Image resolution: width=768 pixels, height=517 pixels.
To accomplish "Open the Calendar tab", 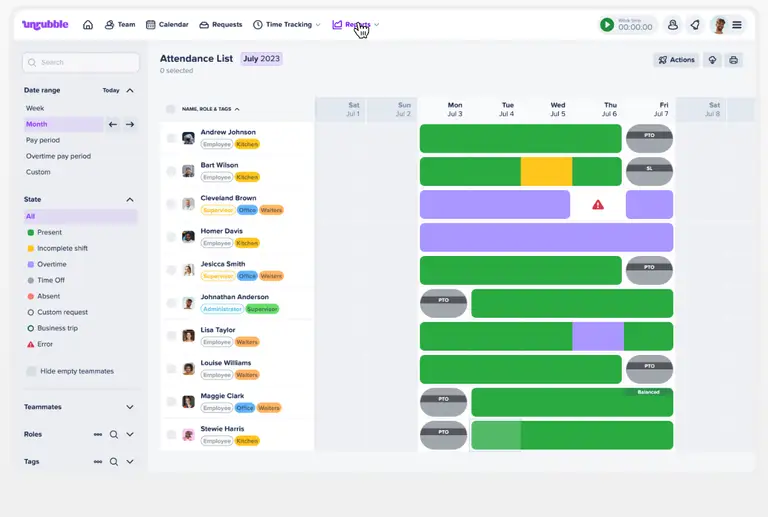I will tap(166, 25).
